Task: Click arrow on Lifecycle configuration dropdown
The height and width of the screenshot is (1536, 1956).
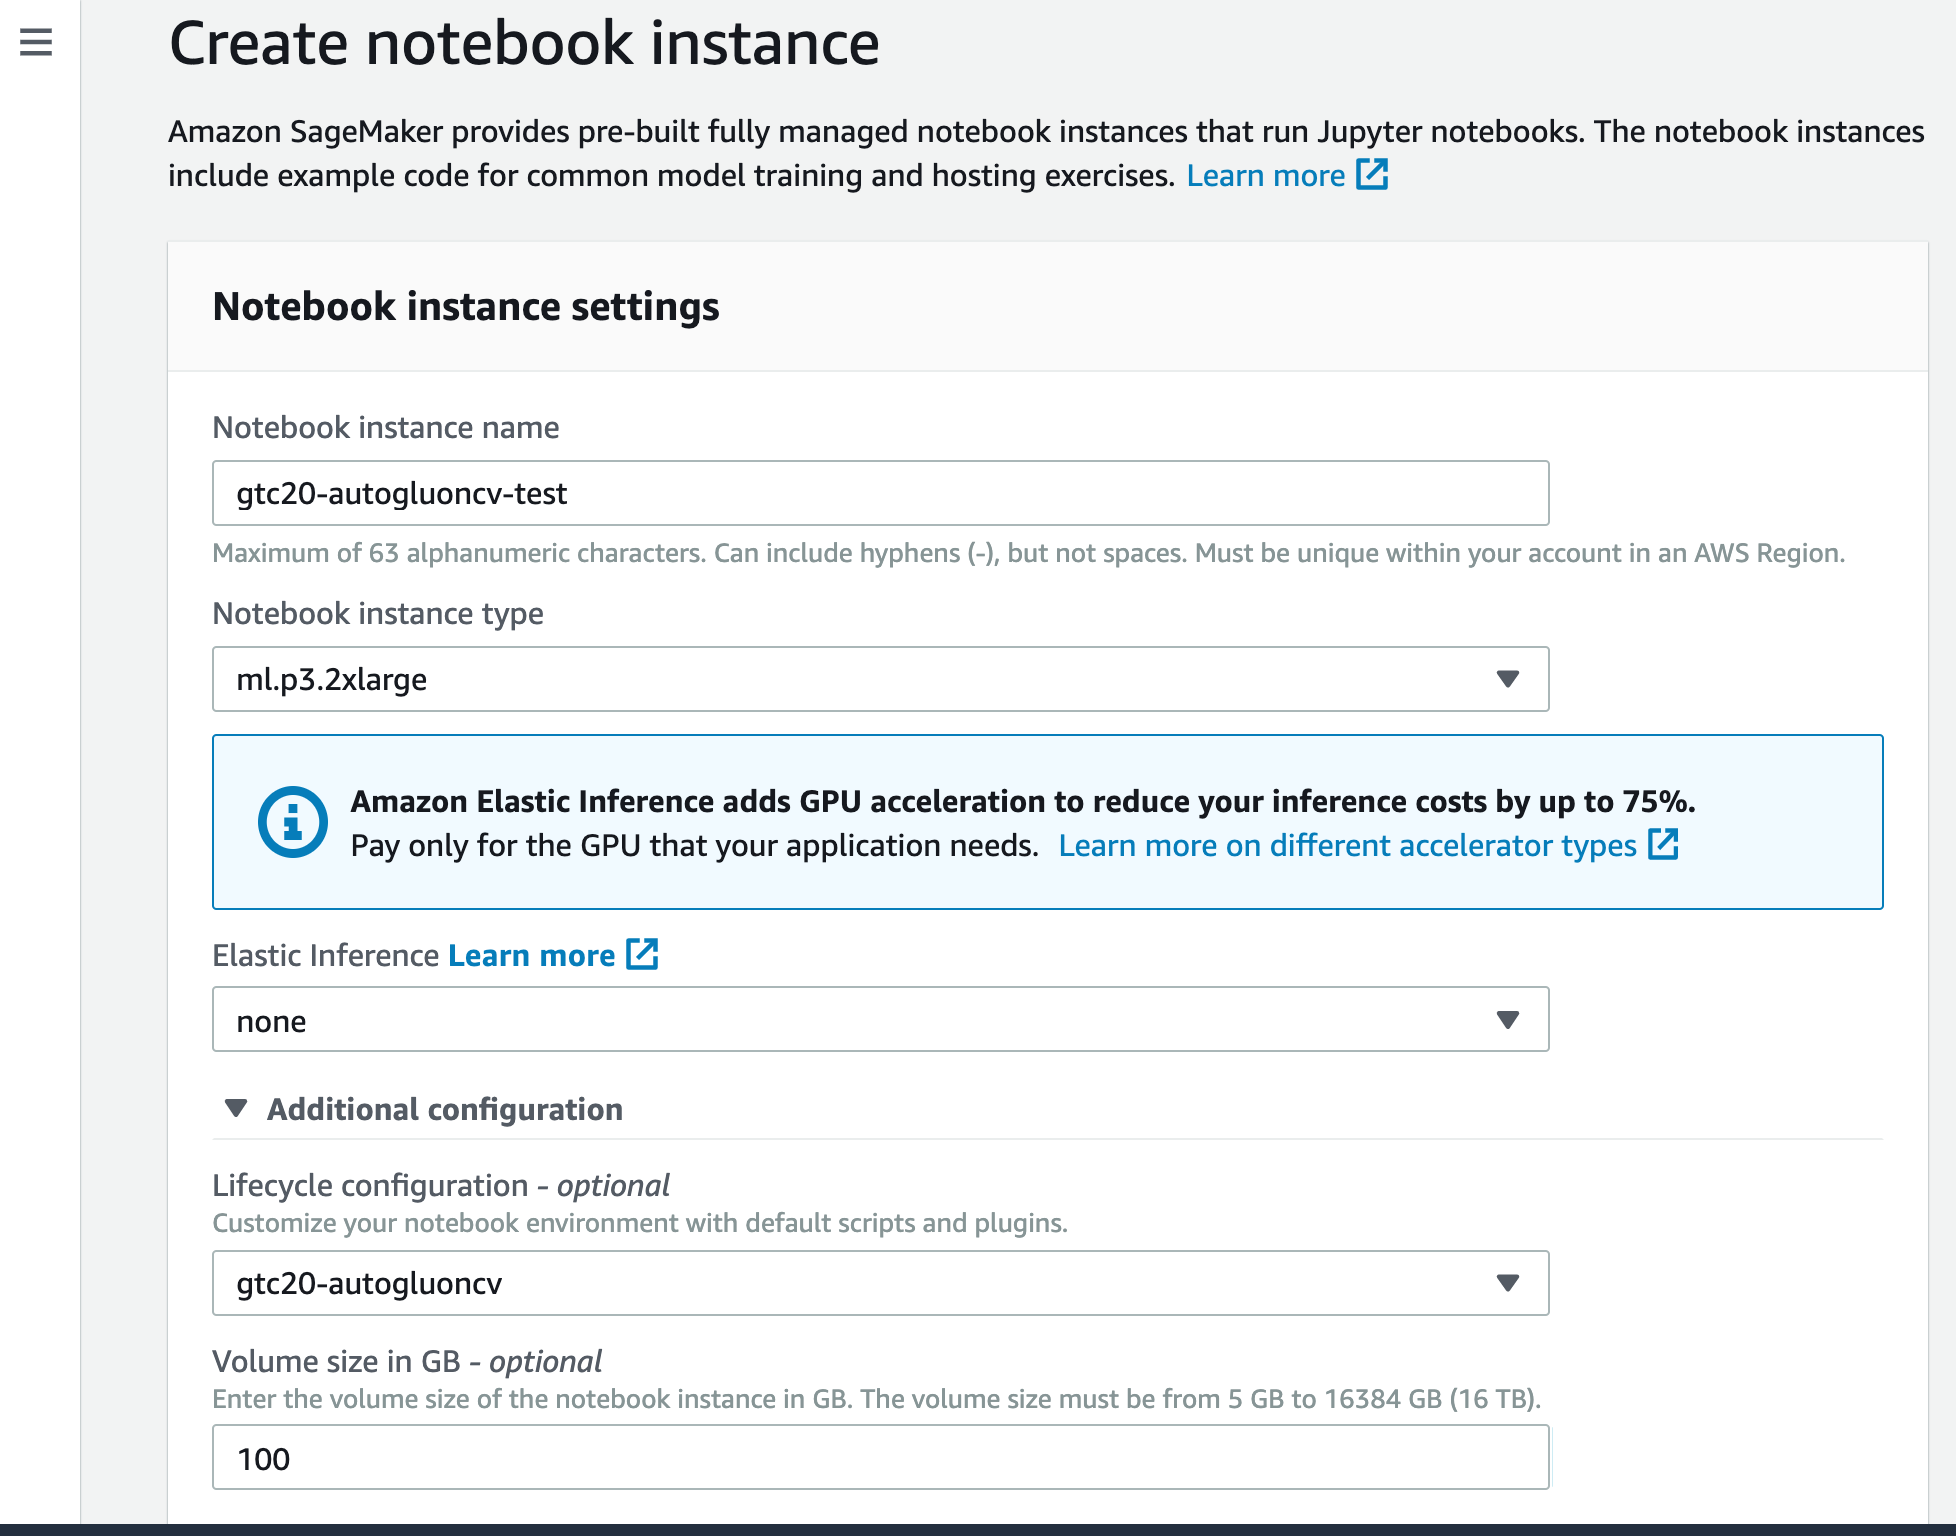Action: click(x=1507, y=1283)
